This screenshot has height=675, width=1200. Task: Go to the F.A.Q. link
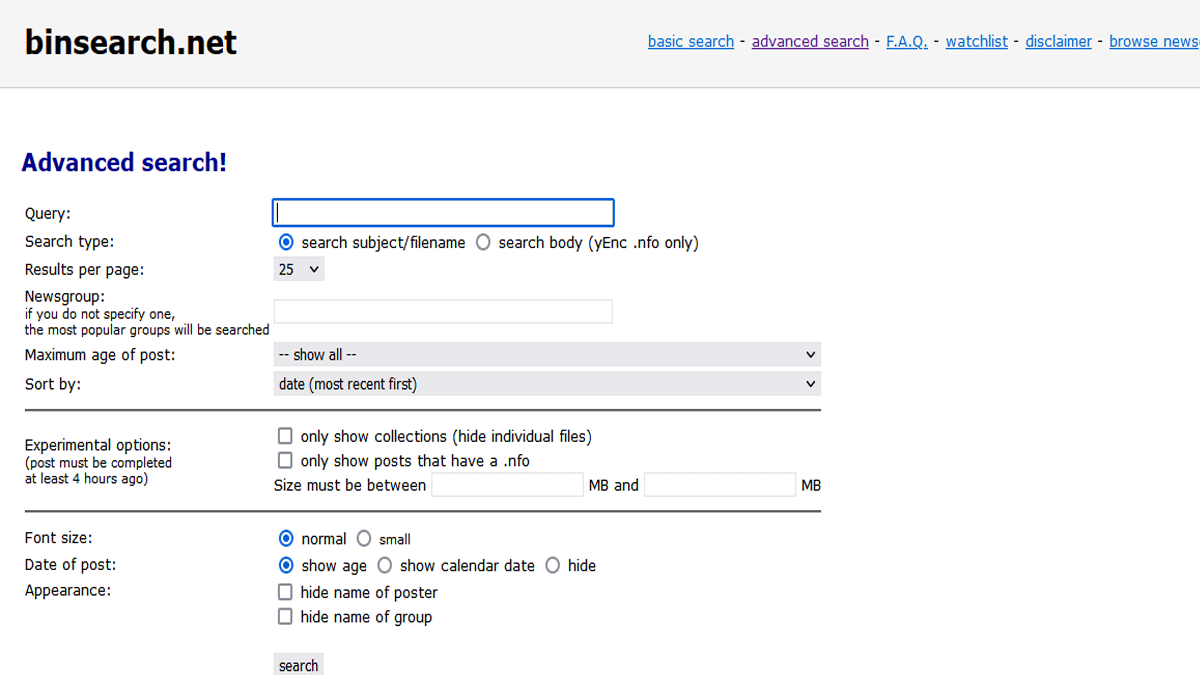pos(907,41)
